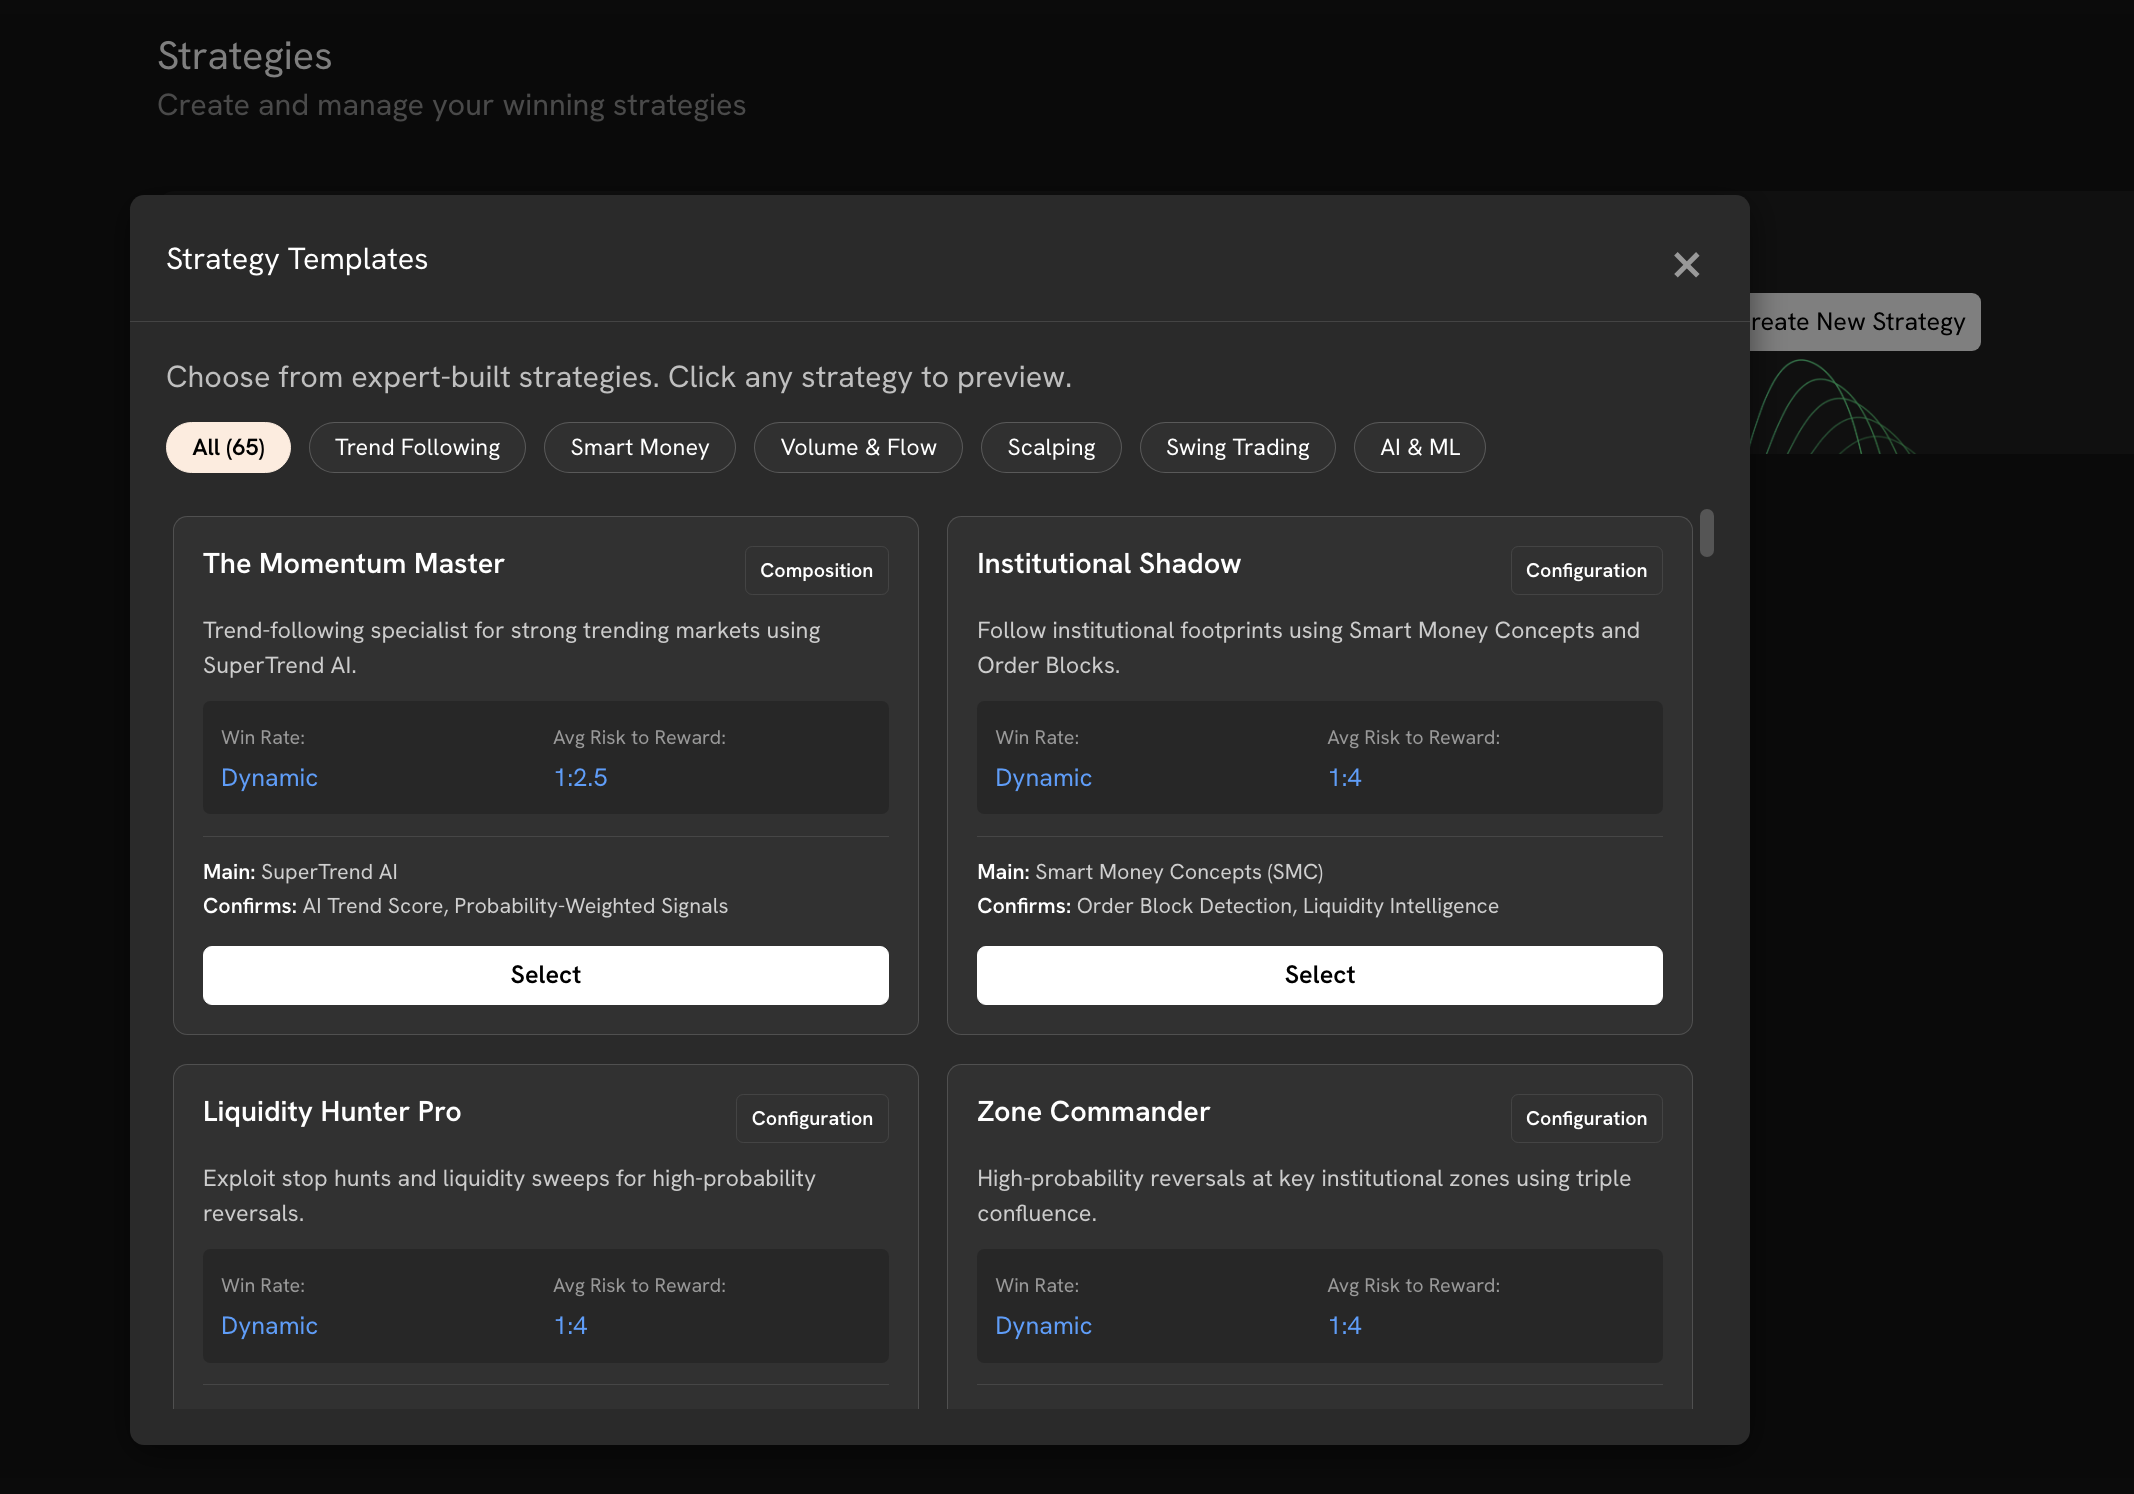Filter by Smart Money strategies
Image resolution: width=2134 pixels, height=1494 pixels.
tap(639, 447)
